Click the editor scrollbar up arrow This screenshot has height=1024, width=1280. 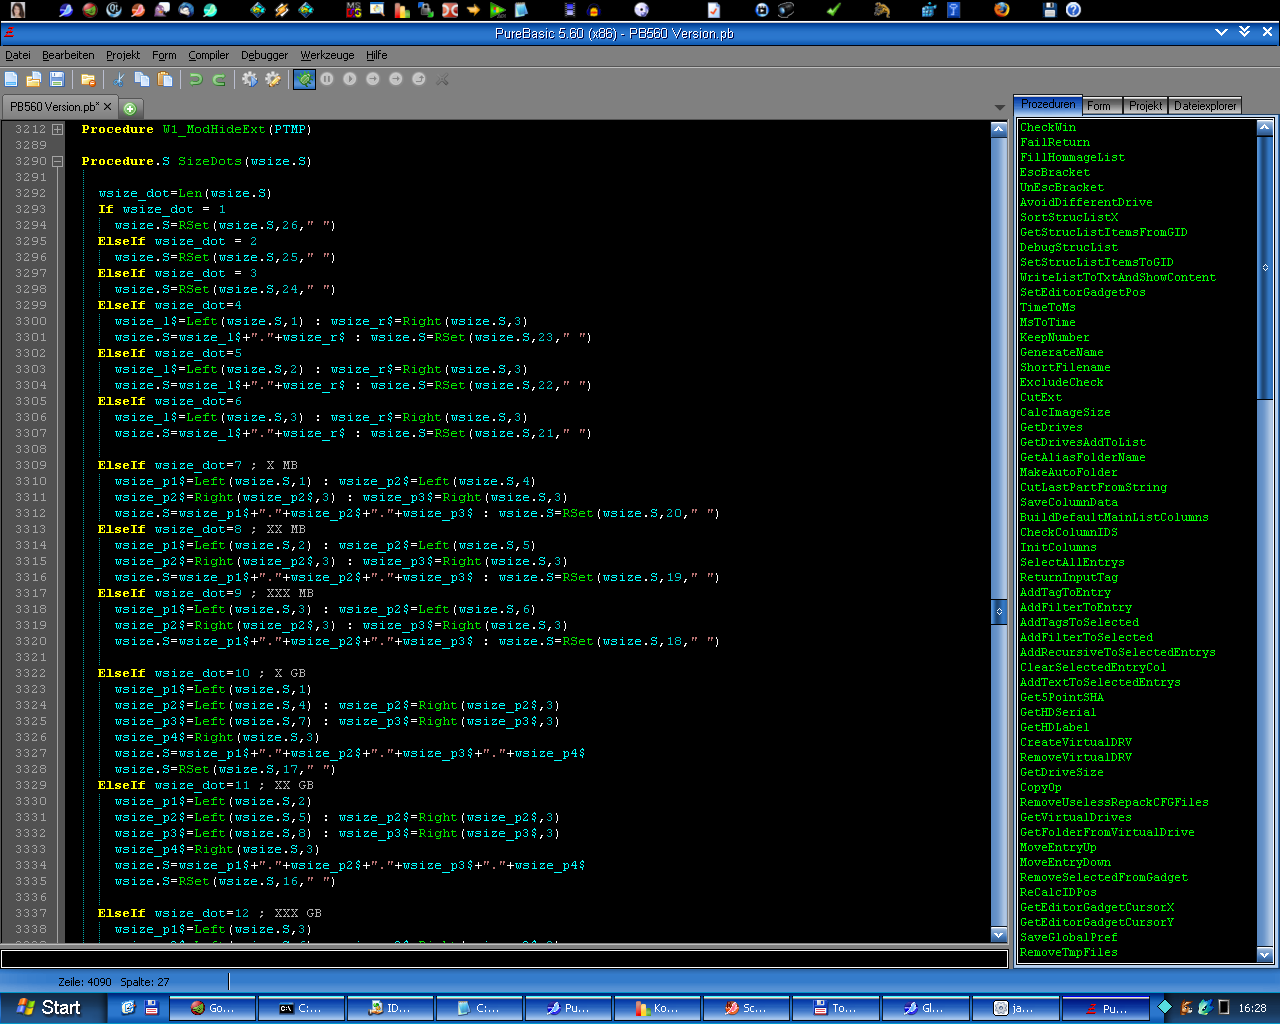click(998, 129)
